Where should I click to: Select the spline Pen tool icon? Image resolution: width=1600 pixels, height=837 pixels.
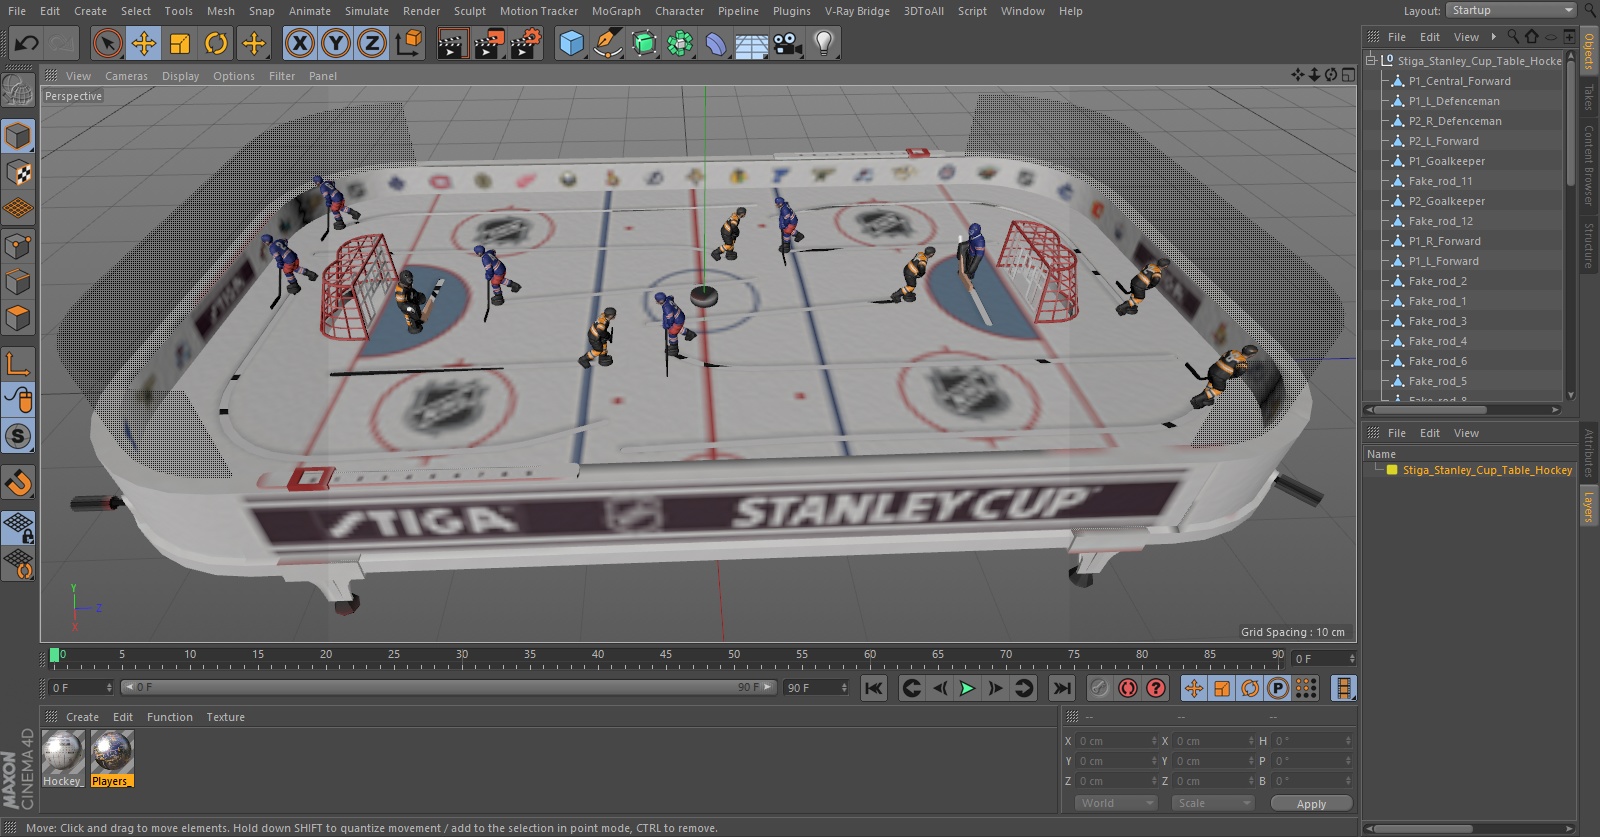pos(607,43)
